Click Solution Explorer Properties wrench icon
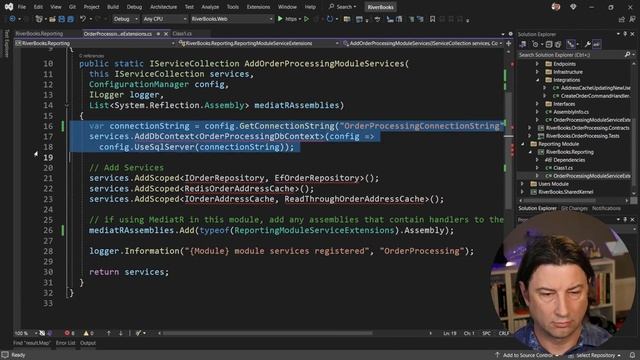The width and height of the screenshot is (640, 360). [x=587, y=44]
